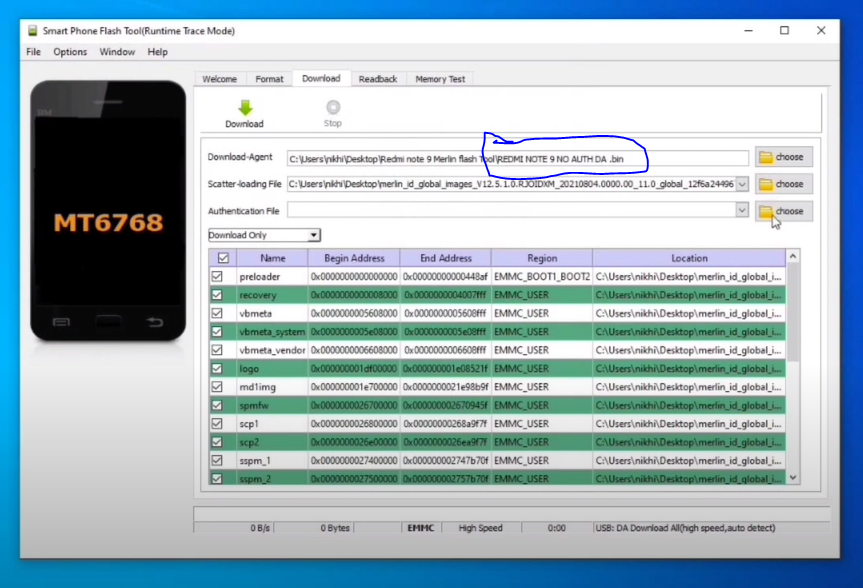
Task: Click the MT6768 phone image
Action: 108,211
